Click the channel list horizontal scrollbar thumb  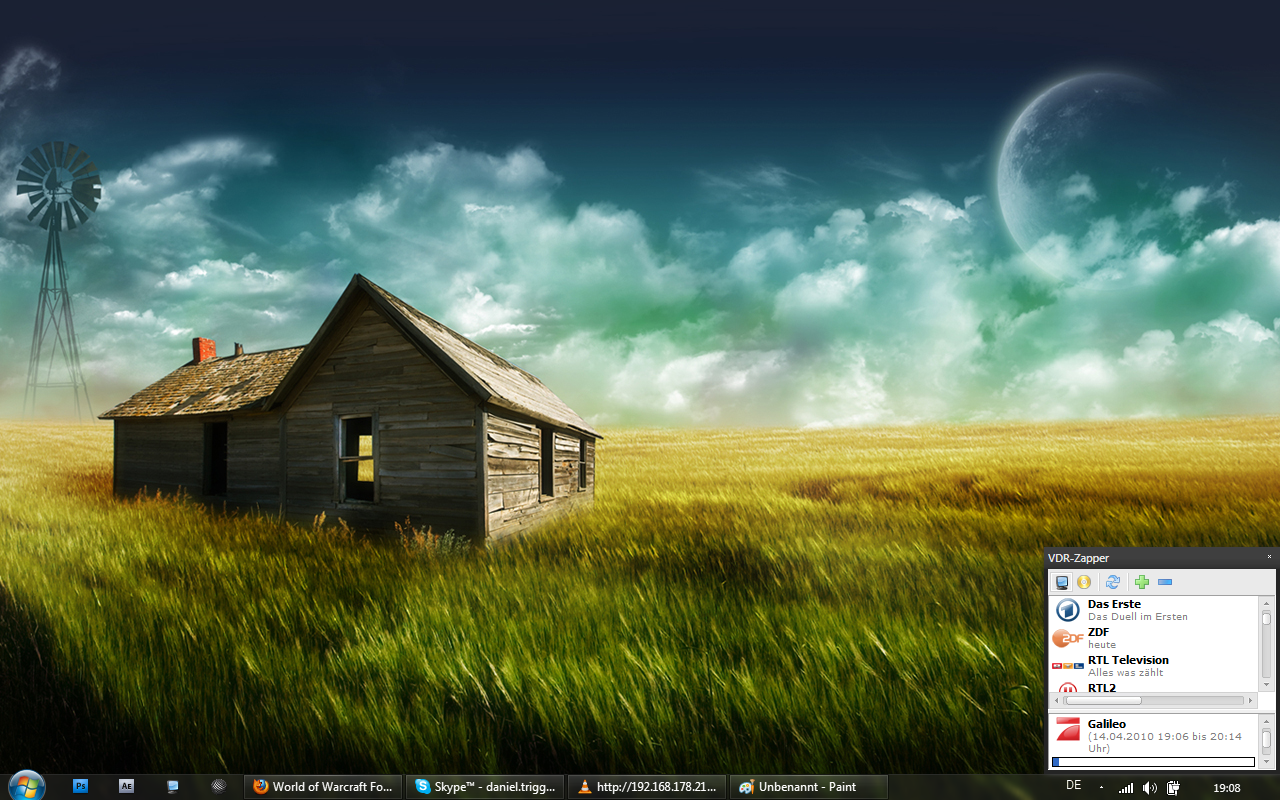point(1104,701)
